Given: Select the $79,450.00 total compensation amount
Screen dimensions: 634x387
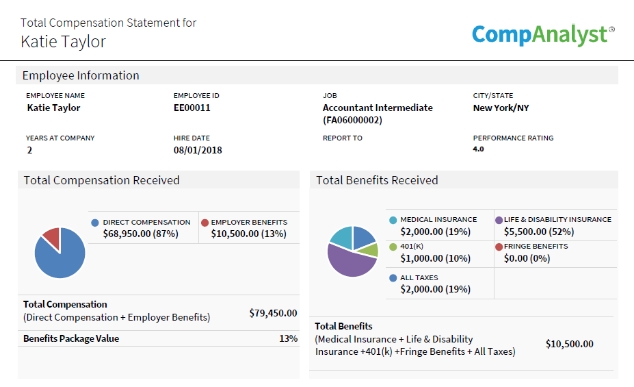Looking at the screenshot, I should pos(273,313).
